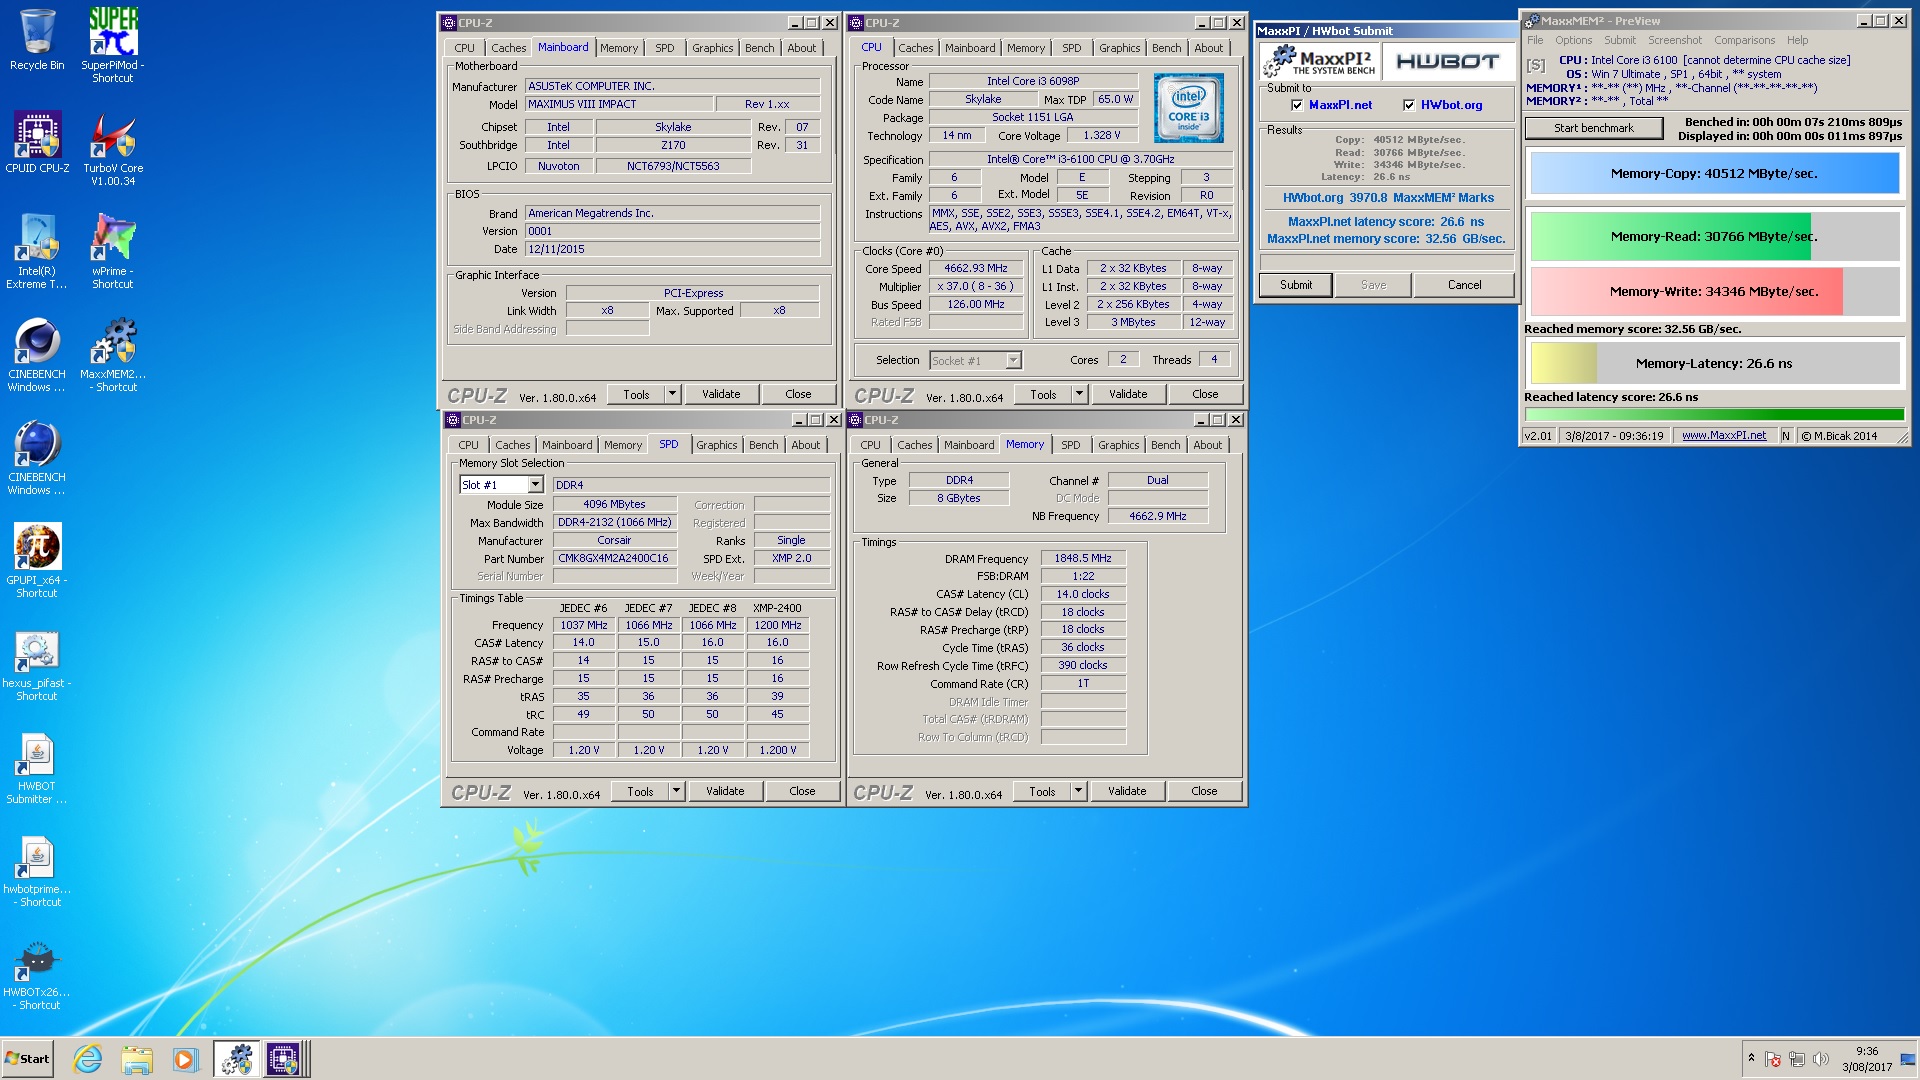This screenshot has height=1080, width=1920.
Task: Launch TurboV Core V1.00.34 icon
Action: tap(113, 148)
